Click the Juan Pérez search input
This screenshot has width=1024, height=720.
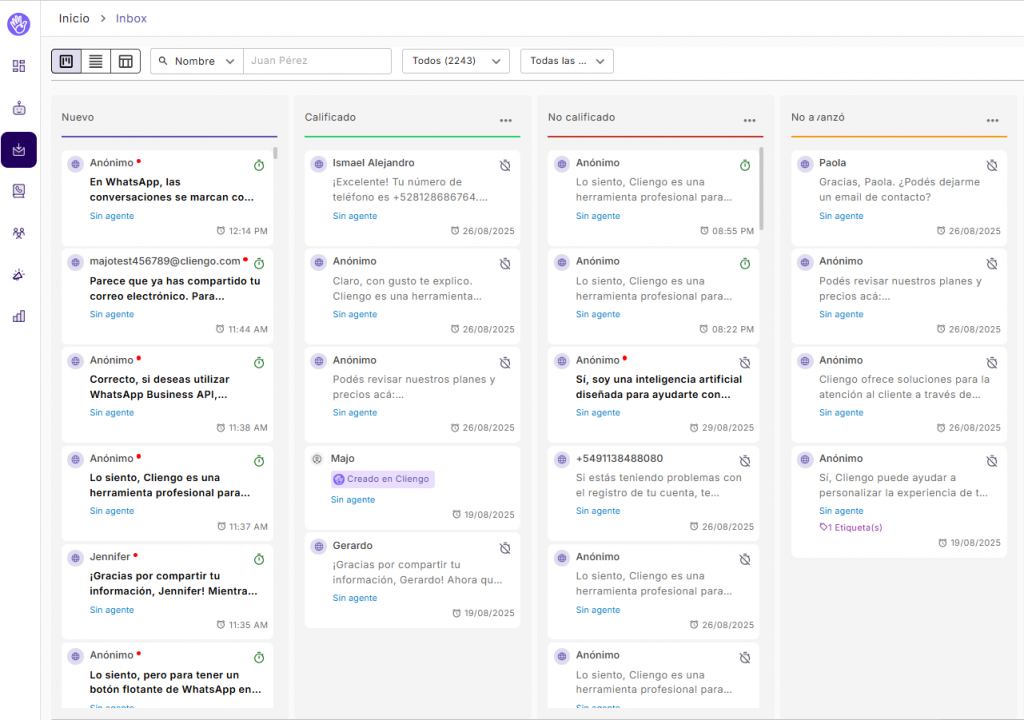pos(317,61)
